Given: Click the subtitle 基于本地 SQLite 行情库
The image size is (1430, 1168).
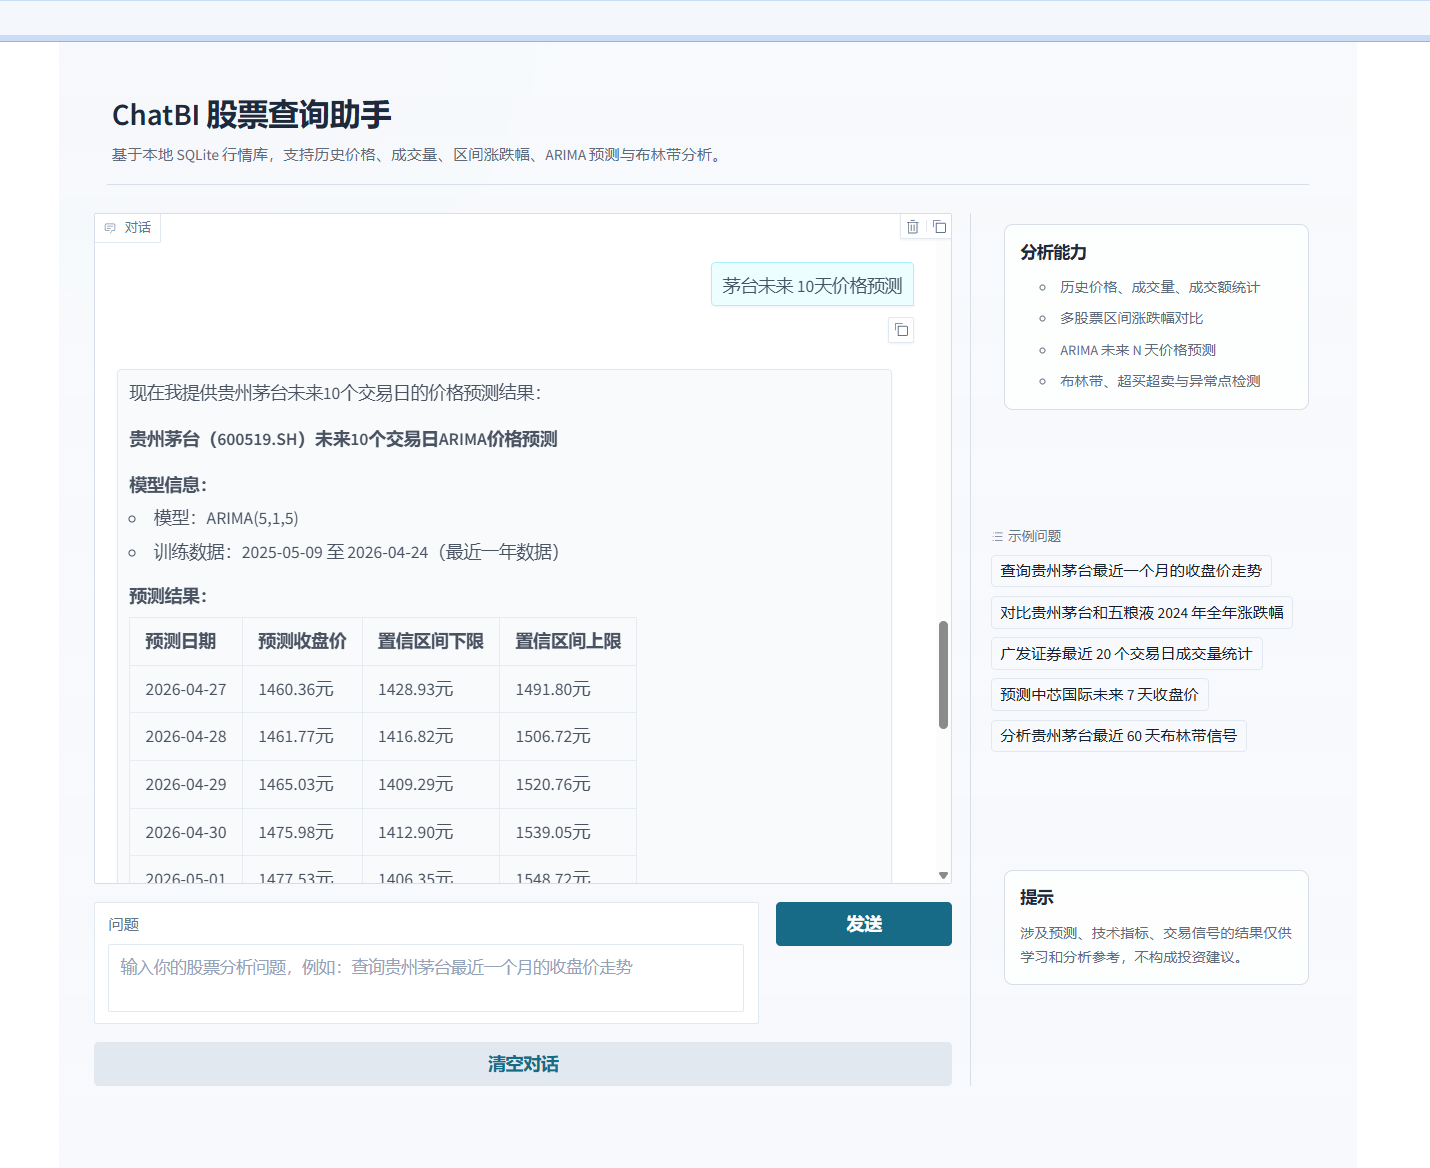Looking at the screenshot, I should coord(190,155).
